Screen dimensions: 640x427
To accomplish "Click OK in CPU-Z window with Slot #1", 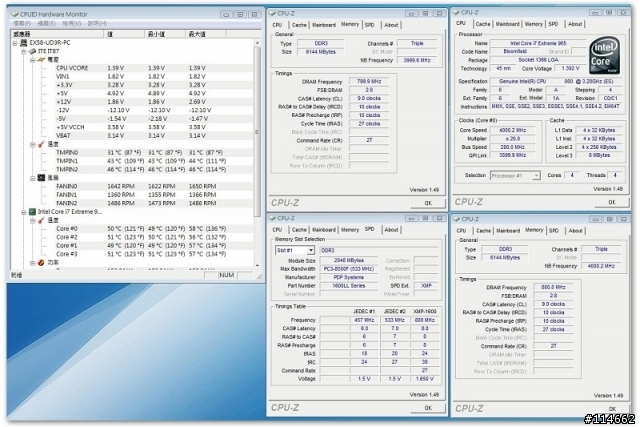I will click(x=428, y=408).
